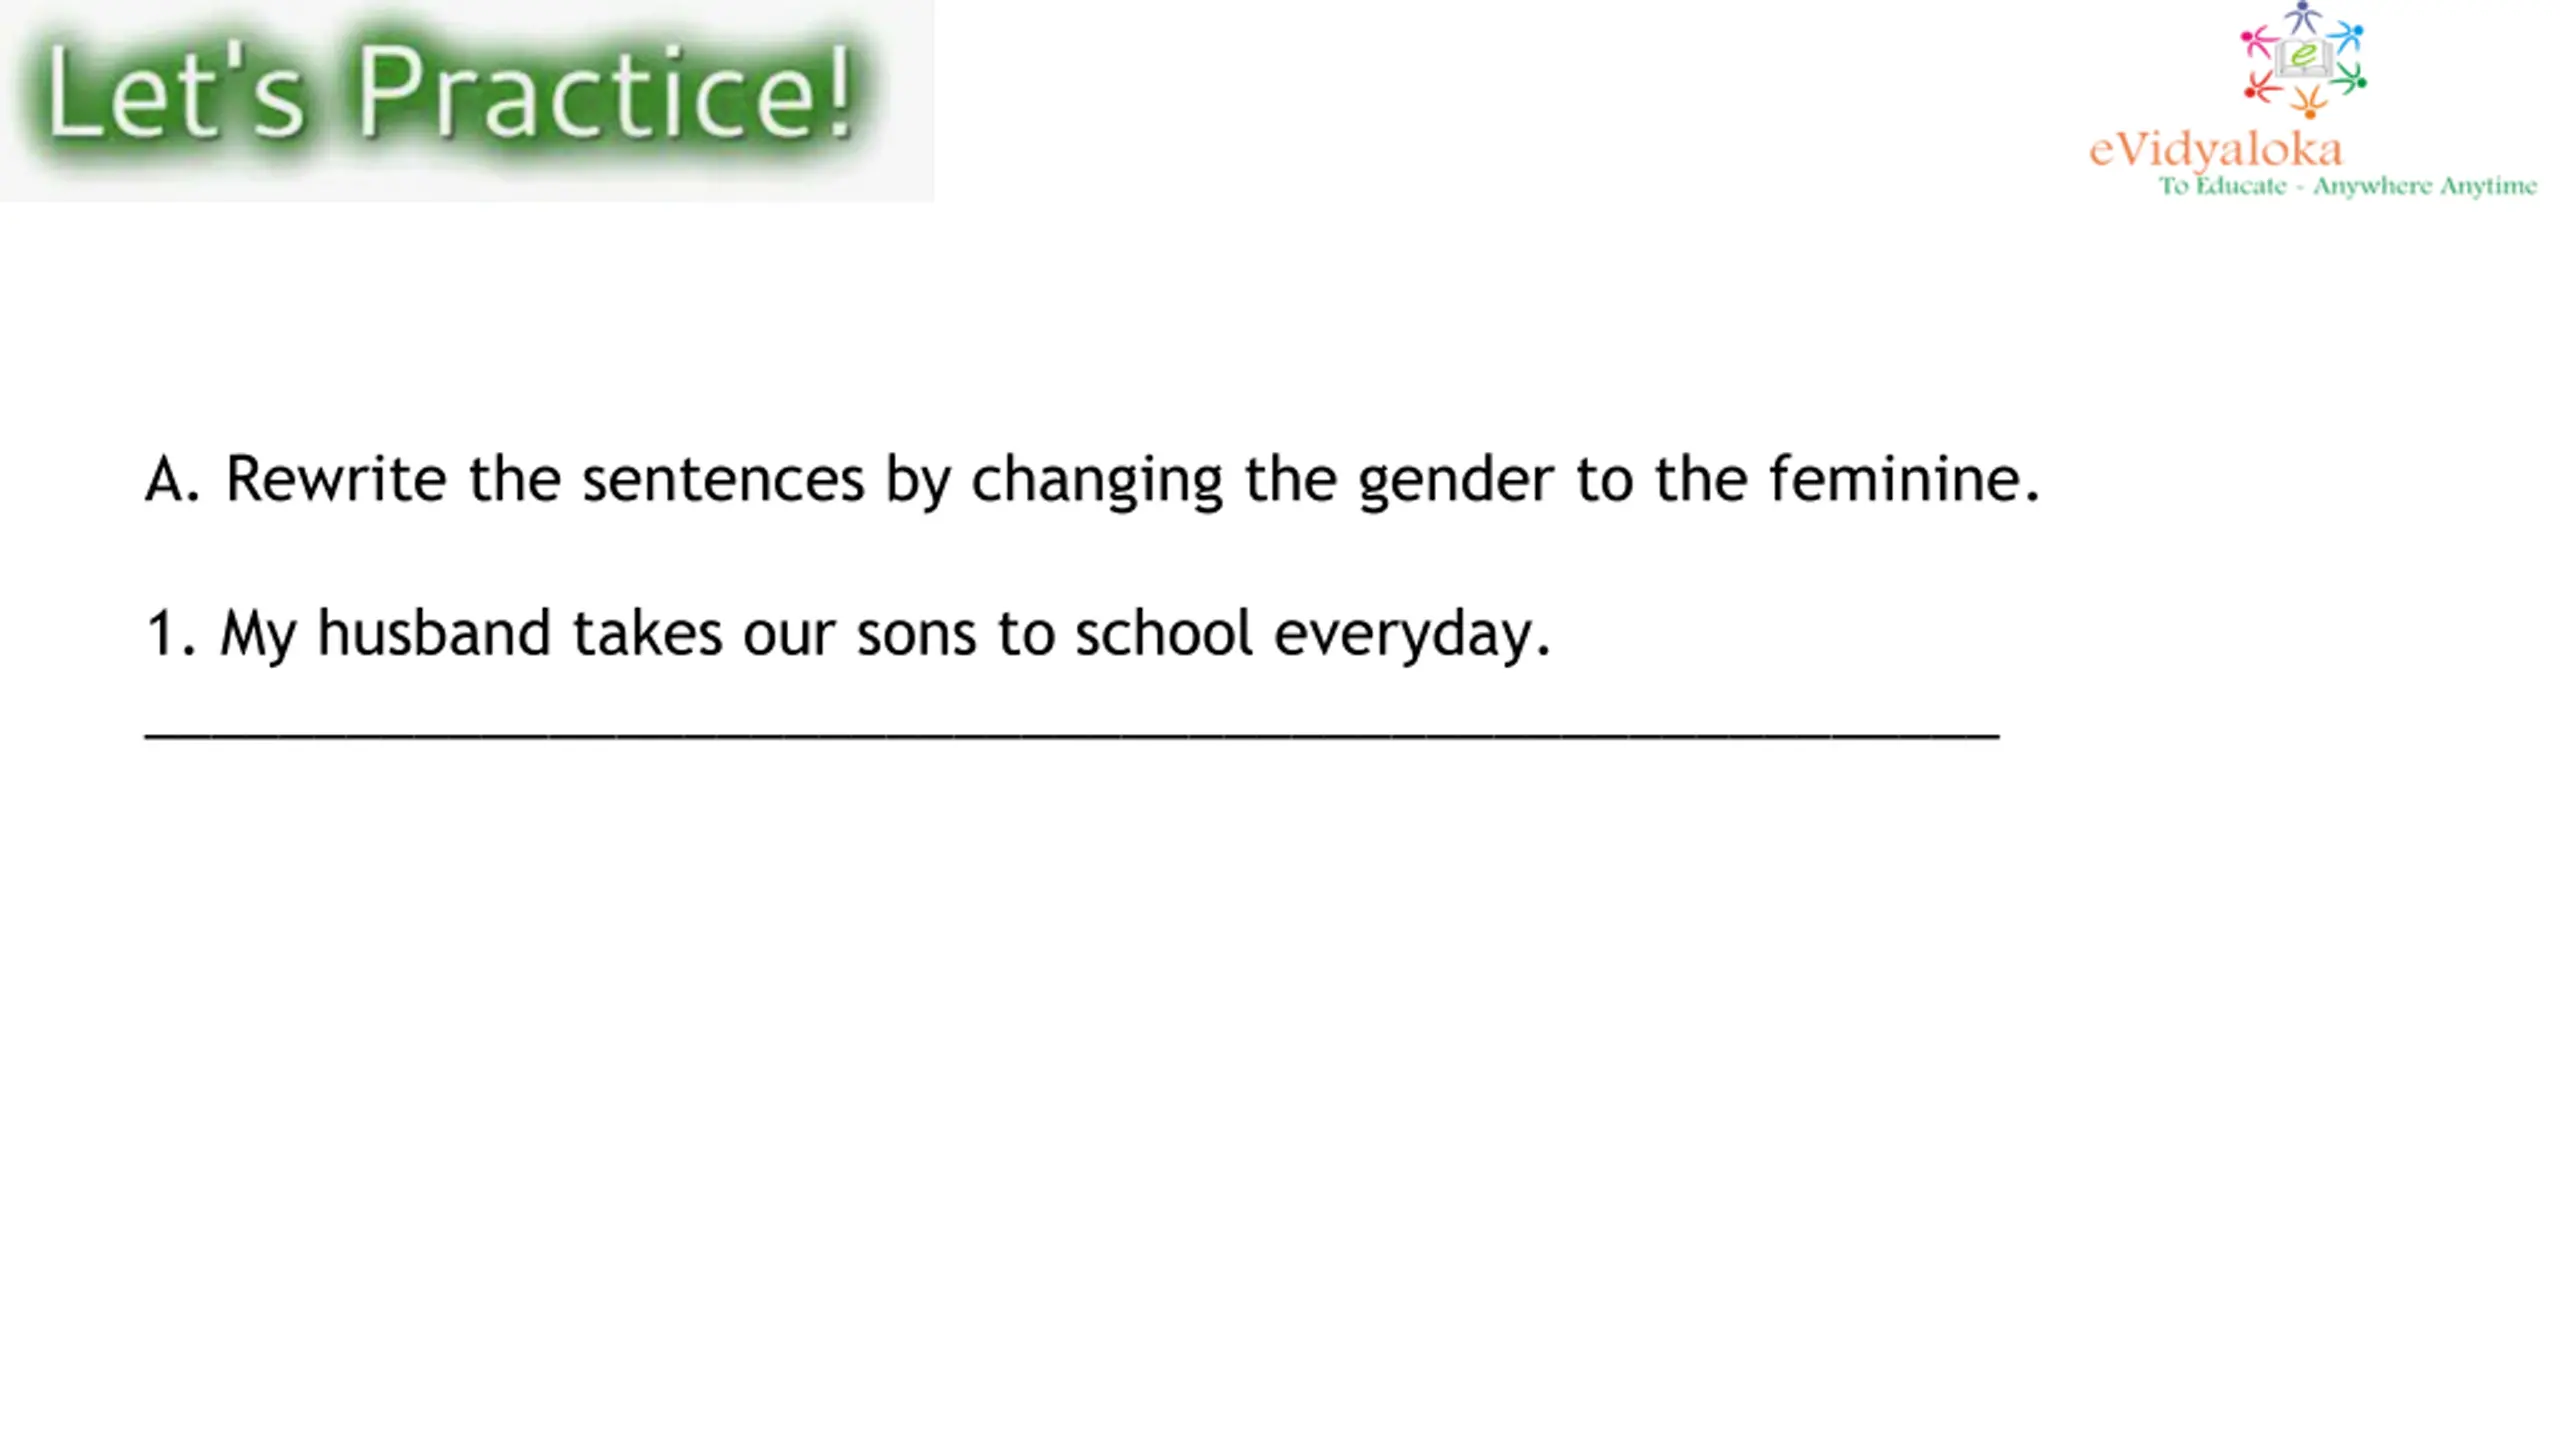Screen dimensions: 2560x1440
Task: Click the word Anytime in the tagline
Action: tap(2488, 187)
